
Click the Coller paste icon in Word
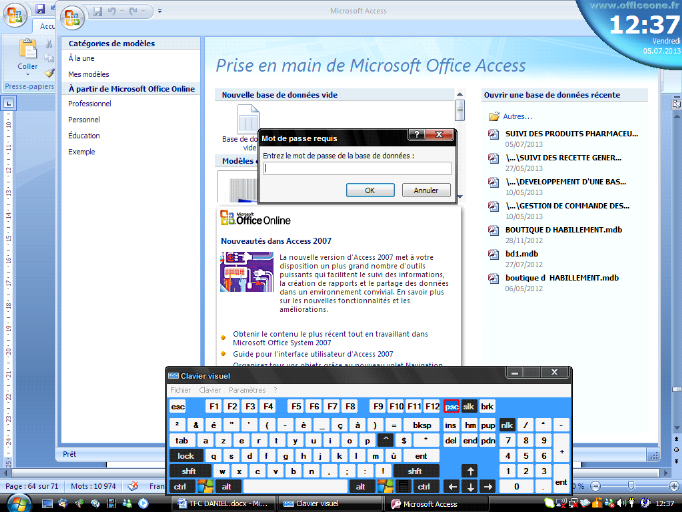(x=28, y=49)
